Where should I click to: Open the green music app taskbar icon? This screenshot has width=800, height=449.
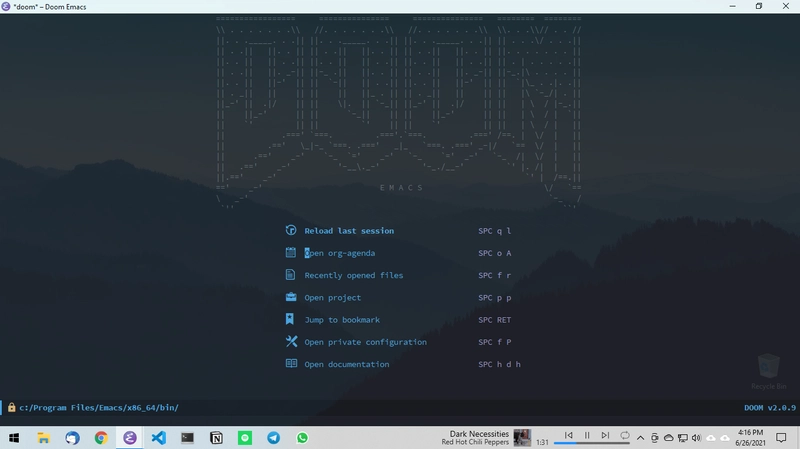pos(245,438)
